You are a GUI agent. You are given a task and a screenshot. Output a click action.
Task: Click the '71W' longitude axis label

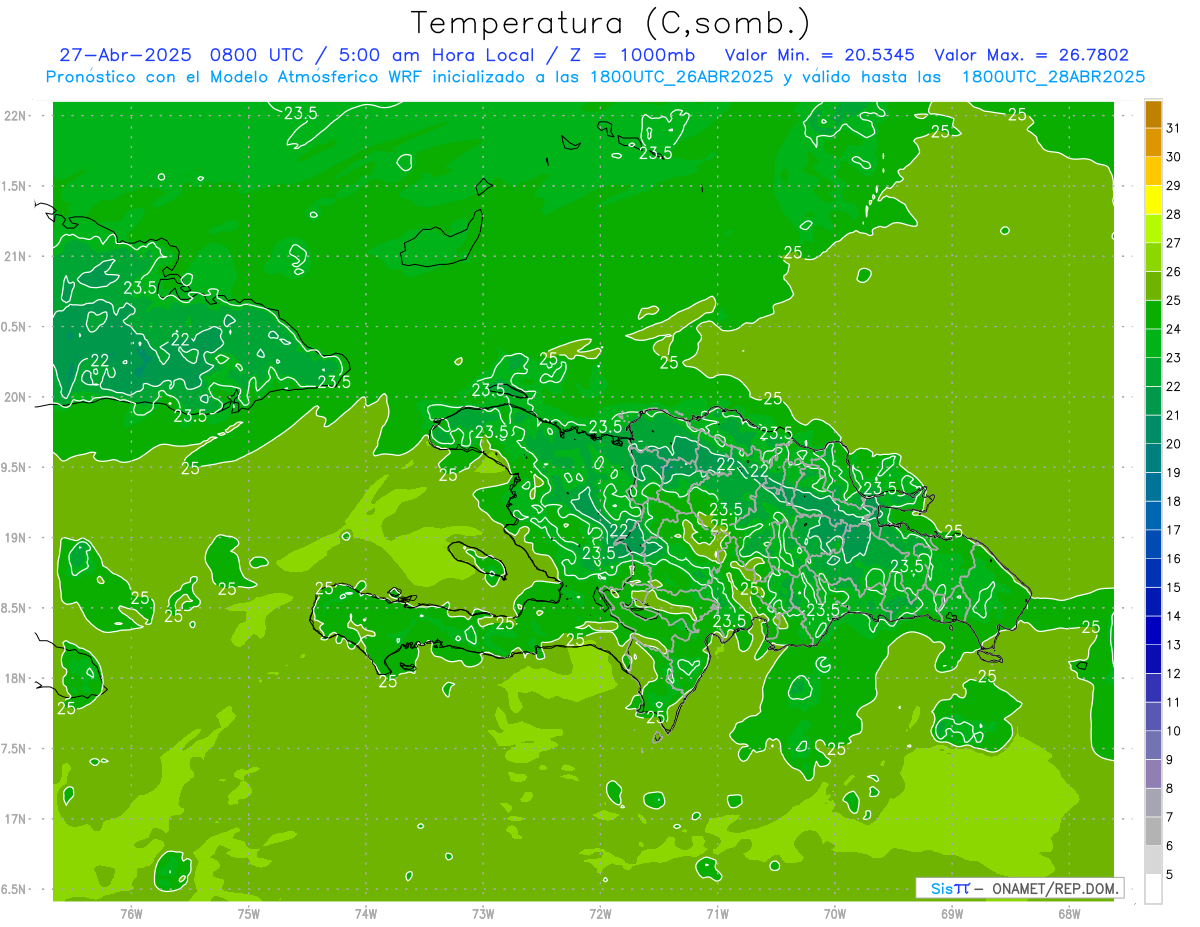coord(717,914)
